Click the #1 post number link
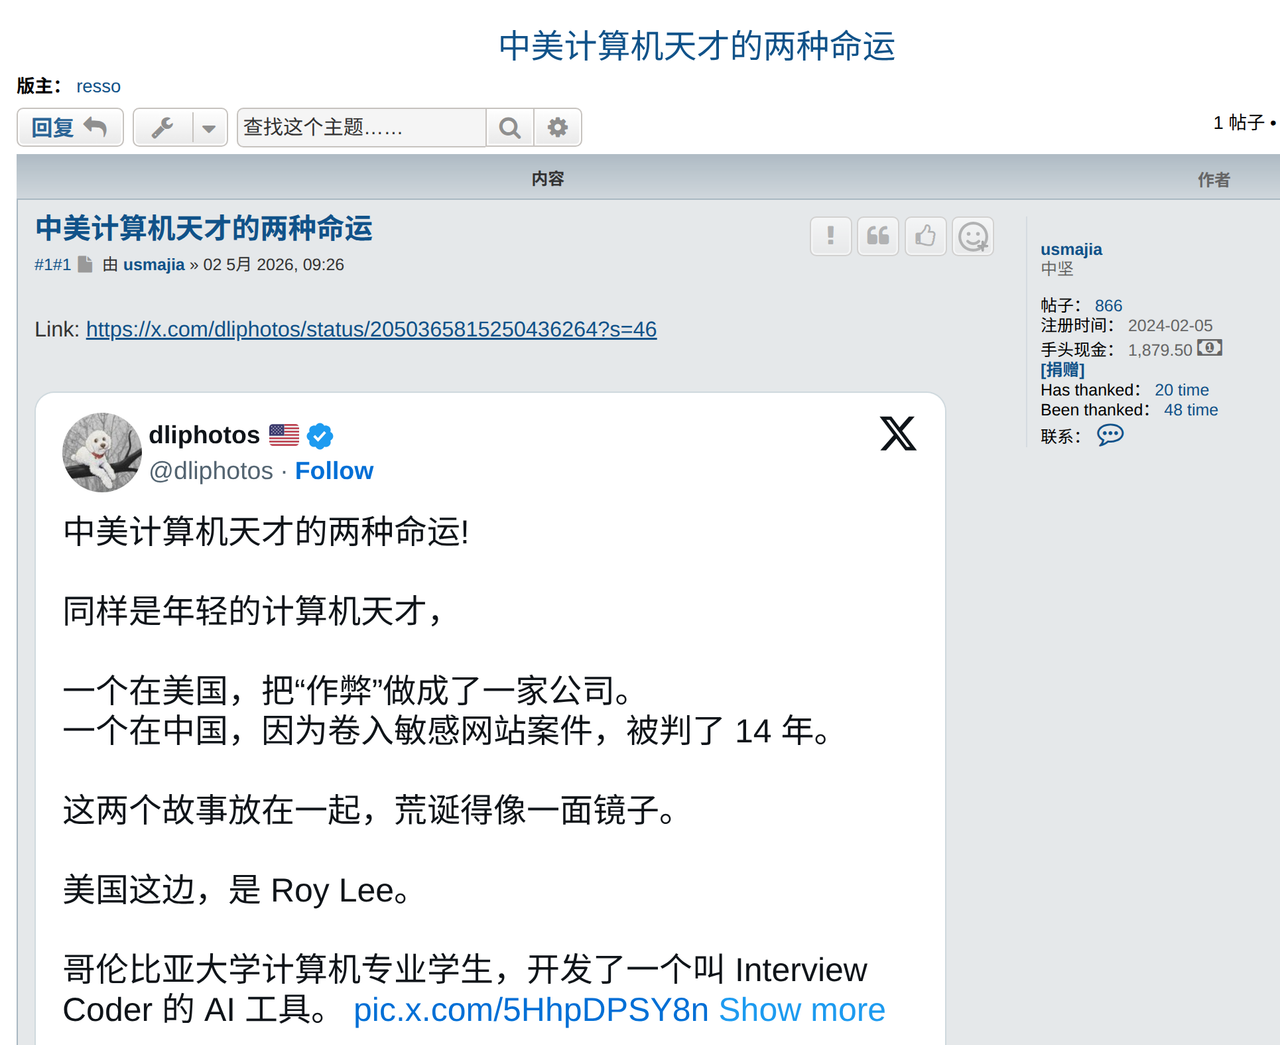Screen dimensions: 1280x1045 [52, 265]
